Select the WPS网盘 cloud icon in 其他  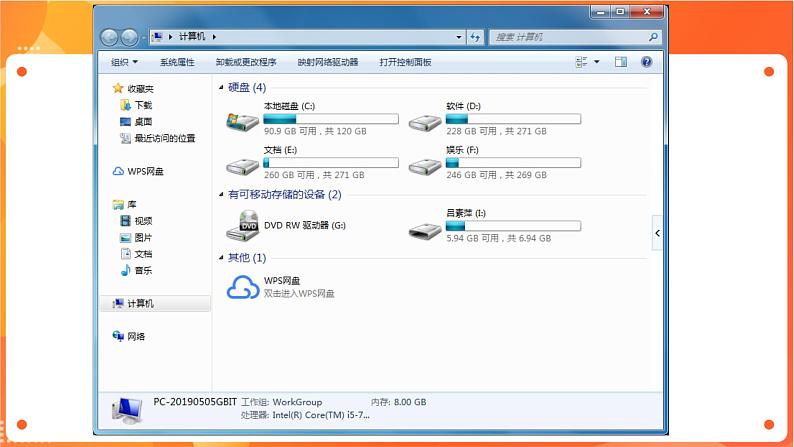243,287
